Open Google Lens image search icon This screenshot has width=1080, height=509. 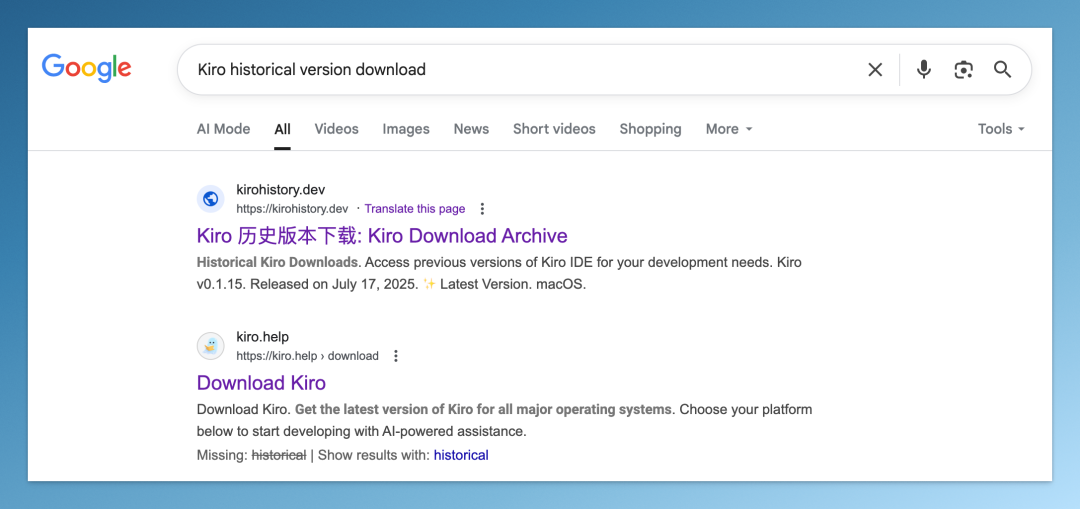coord(963,70)
